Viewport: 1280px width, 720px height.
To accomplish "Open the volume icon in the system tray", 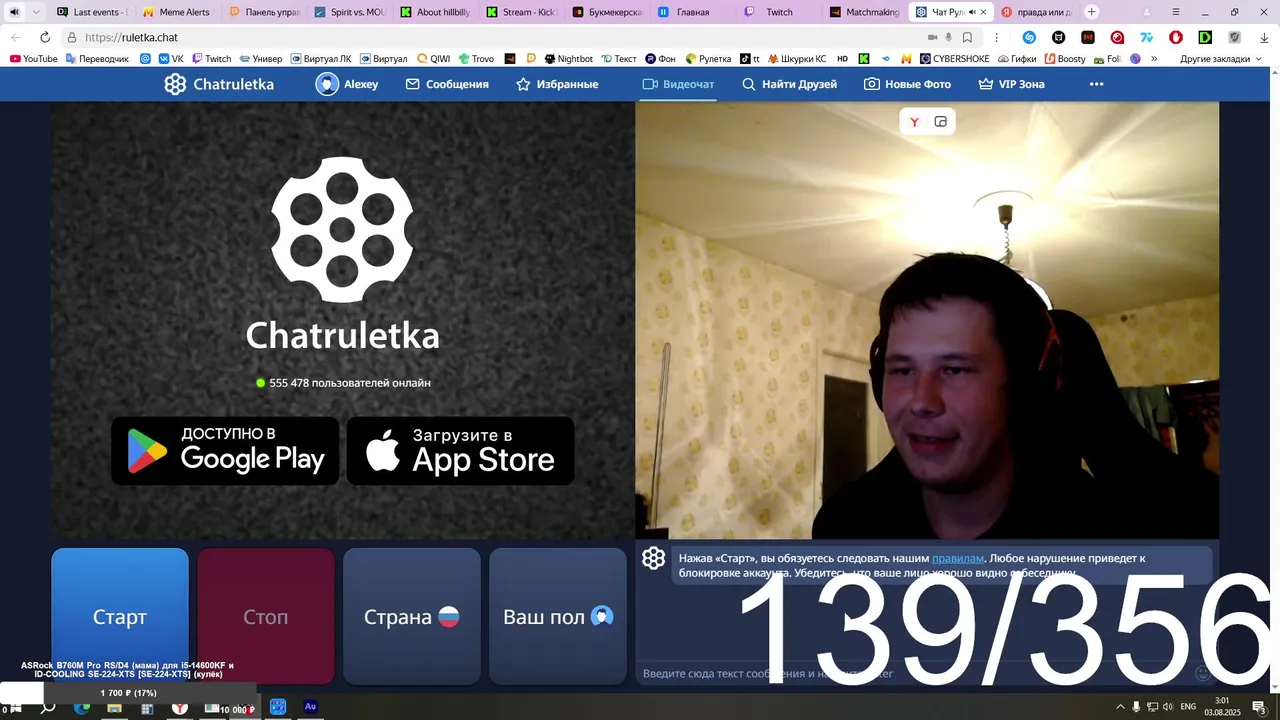I will tap(1167, 706).
